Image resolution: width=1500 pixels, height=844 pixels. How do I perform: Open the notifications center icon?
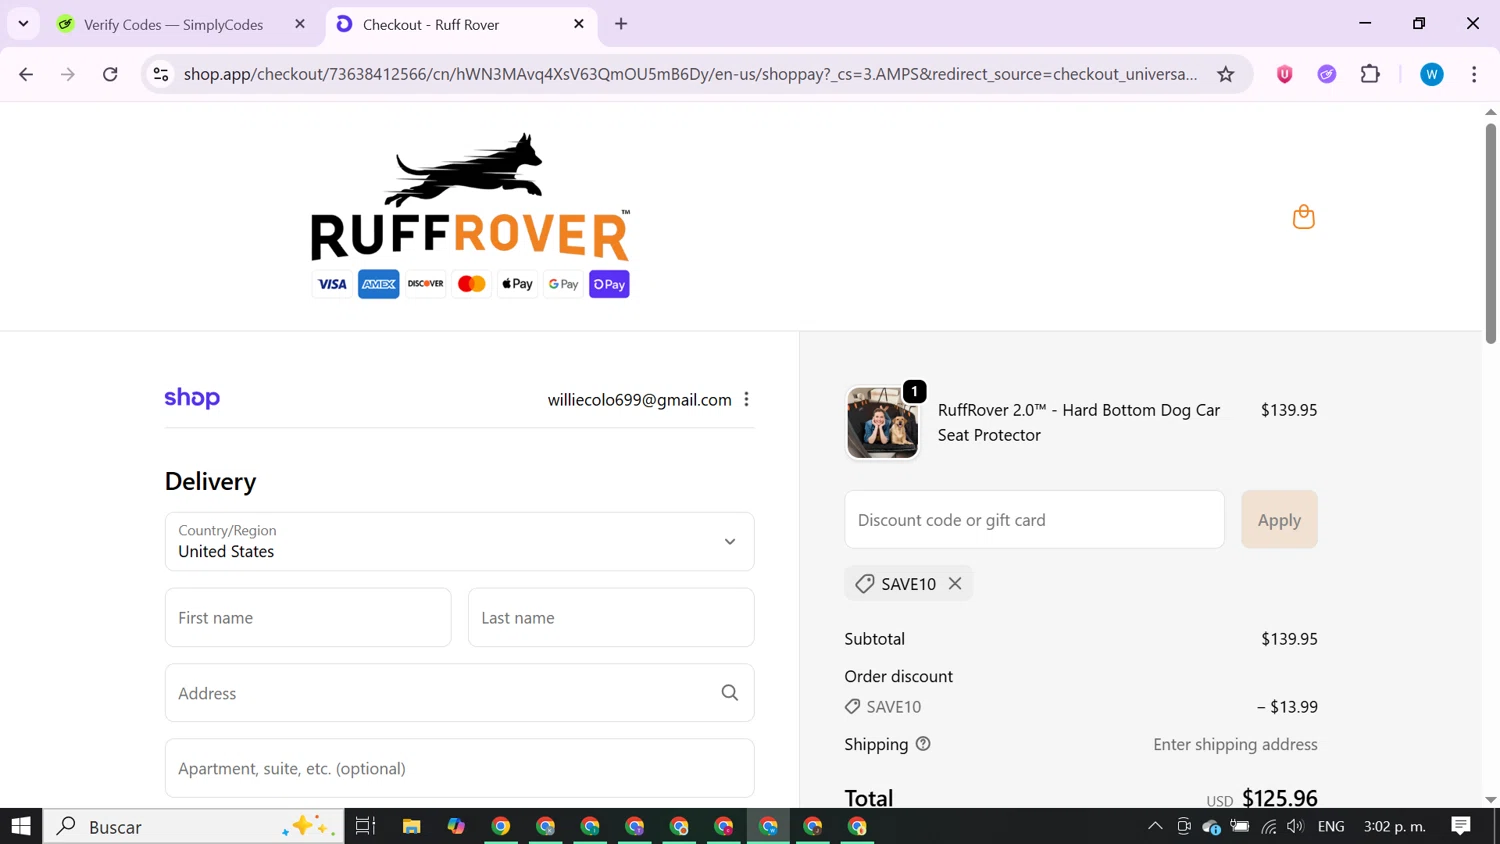[x=1461, y=826]
